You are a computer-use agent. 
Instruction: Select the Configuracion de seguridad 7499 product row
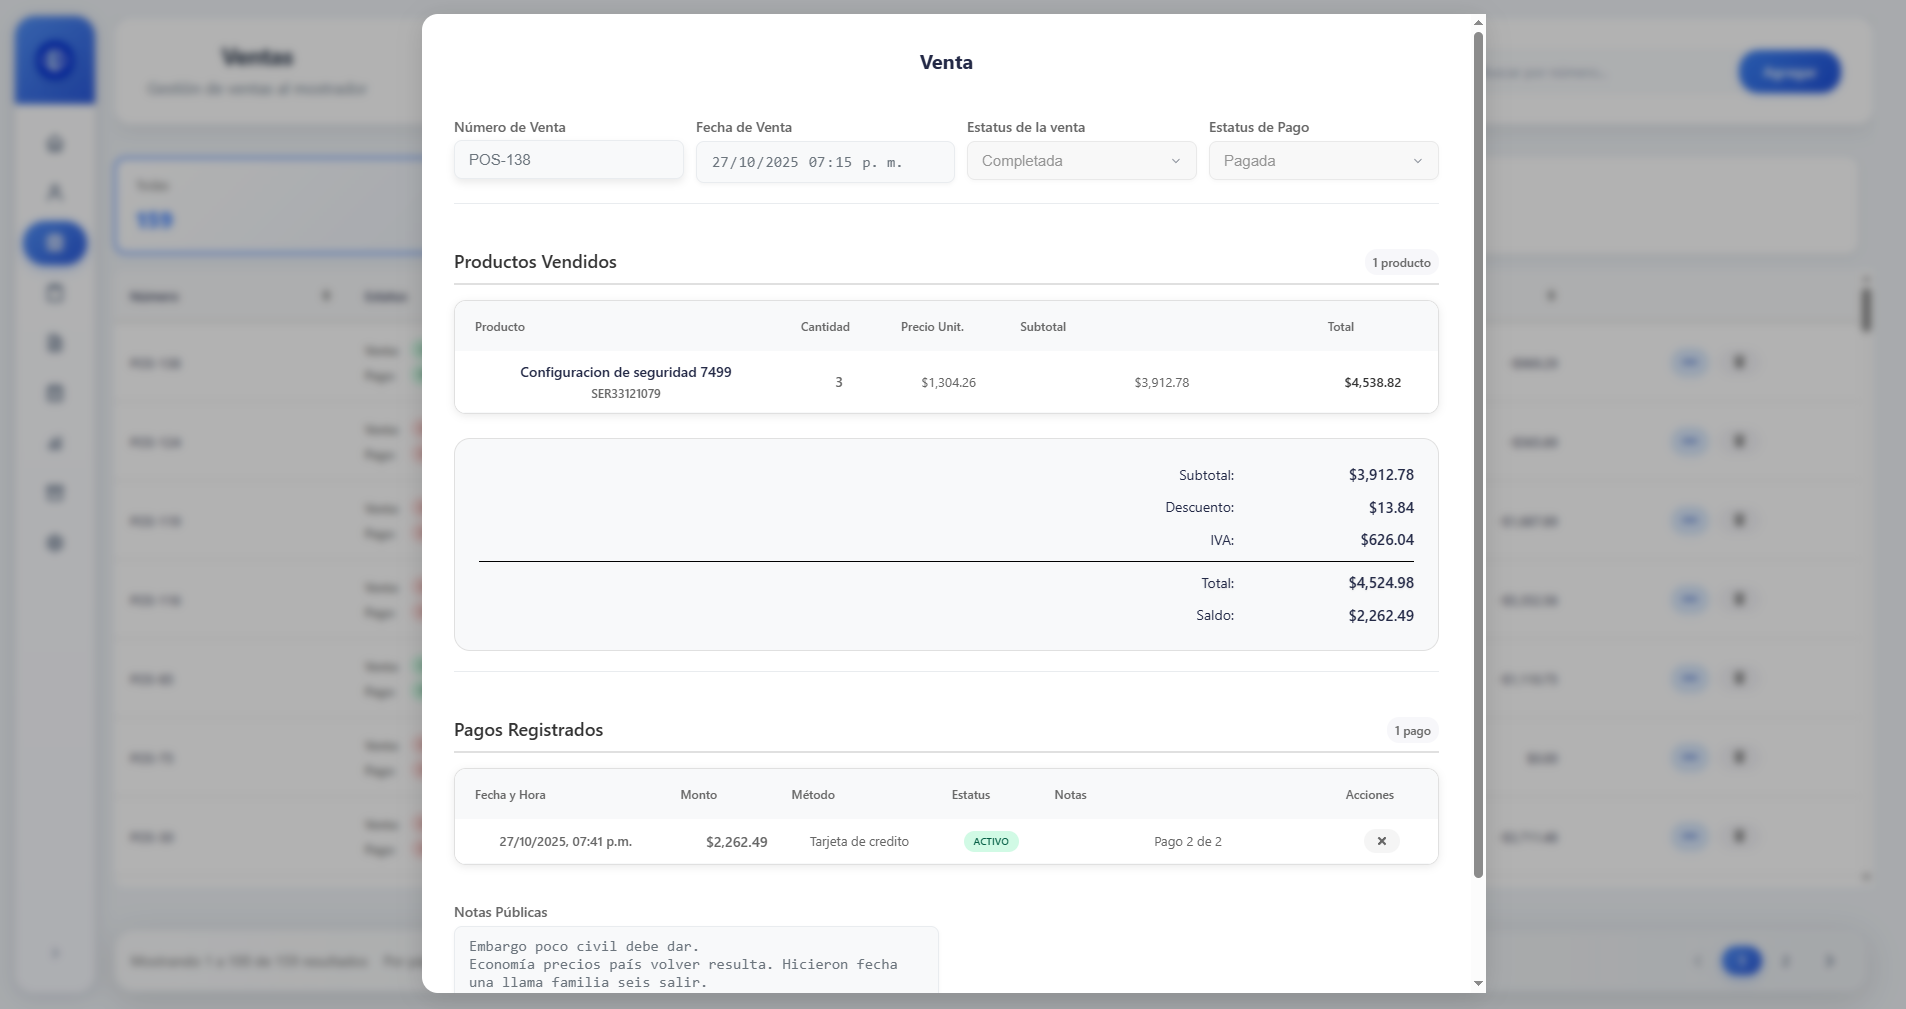946,382
